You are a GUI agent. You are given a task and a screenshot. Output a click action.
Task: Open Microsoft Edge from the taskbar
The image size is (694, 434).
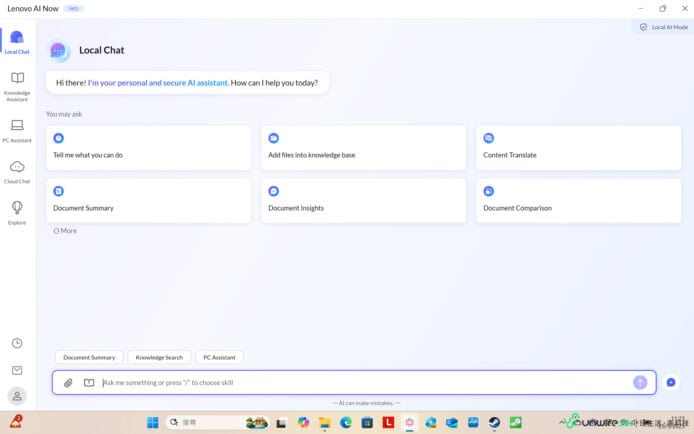tap(346, 422)
